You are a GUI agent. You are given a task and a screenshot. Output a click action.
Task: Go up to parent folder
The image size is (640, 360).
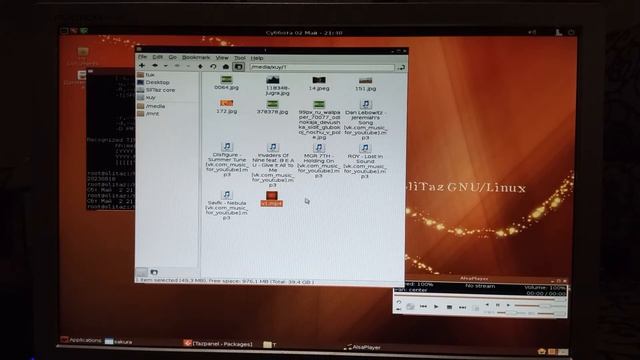point(200,66)
